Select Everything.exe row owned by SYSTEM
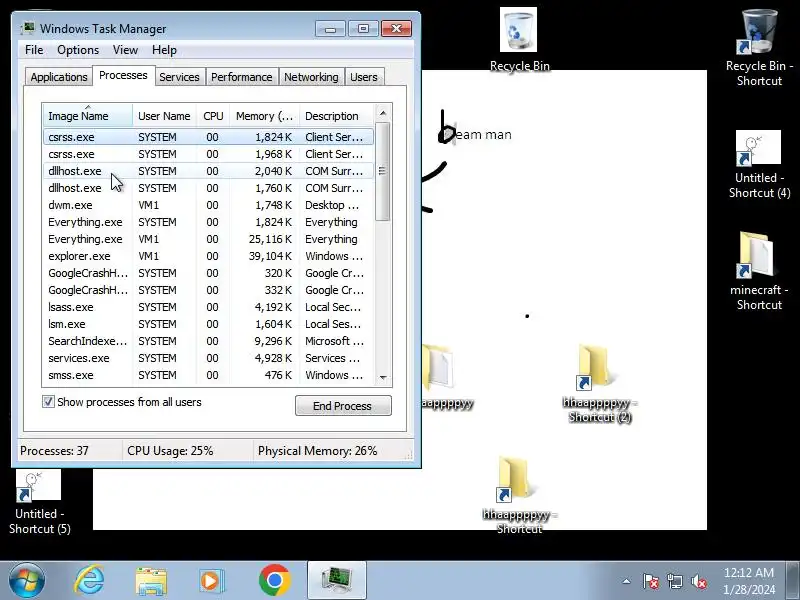Viewport: 800px width, 600px height. [x=209, y=222]
